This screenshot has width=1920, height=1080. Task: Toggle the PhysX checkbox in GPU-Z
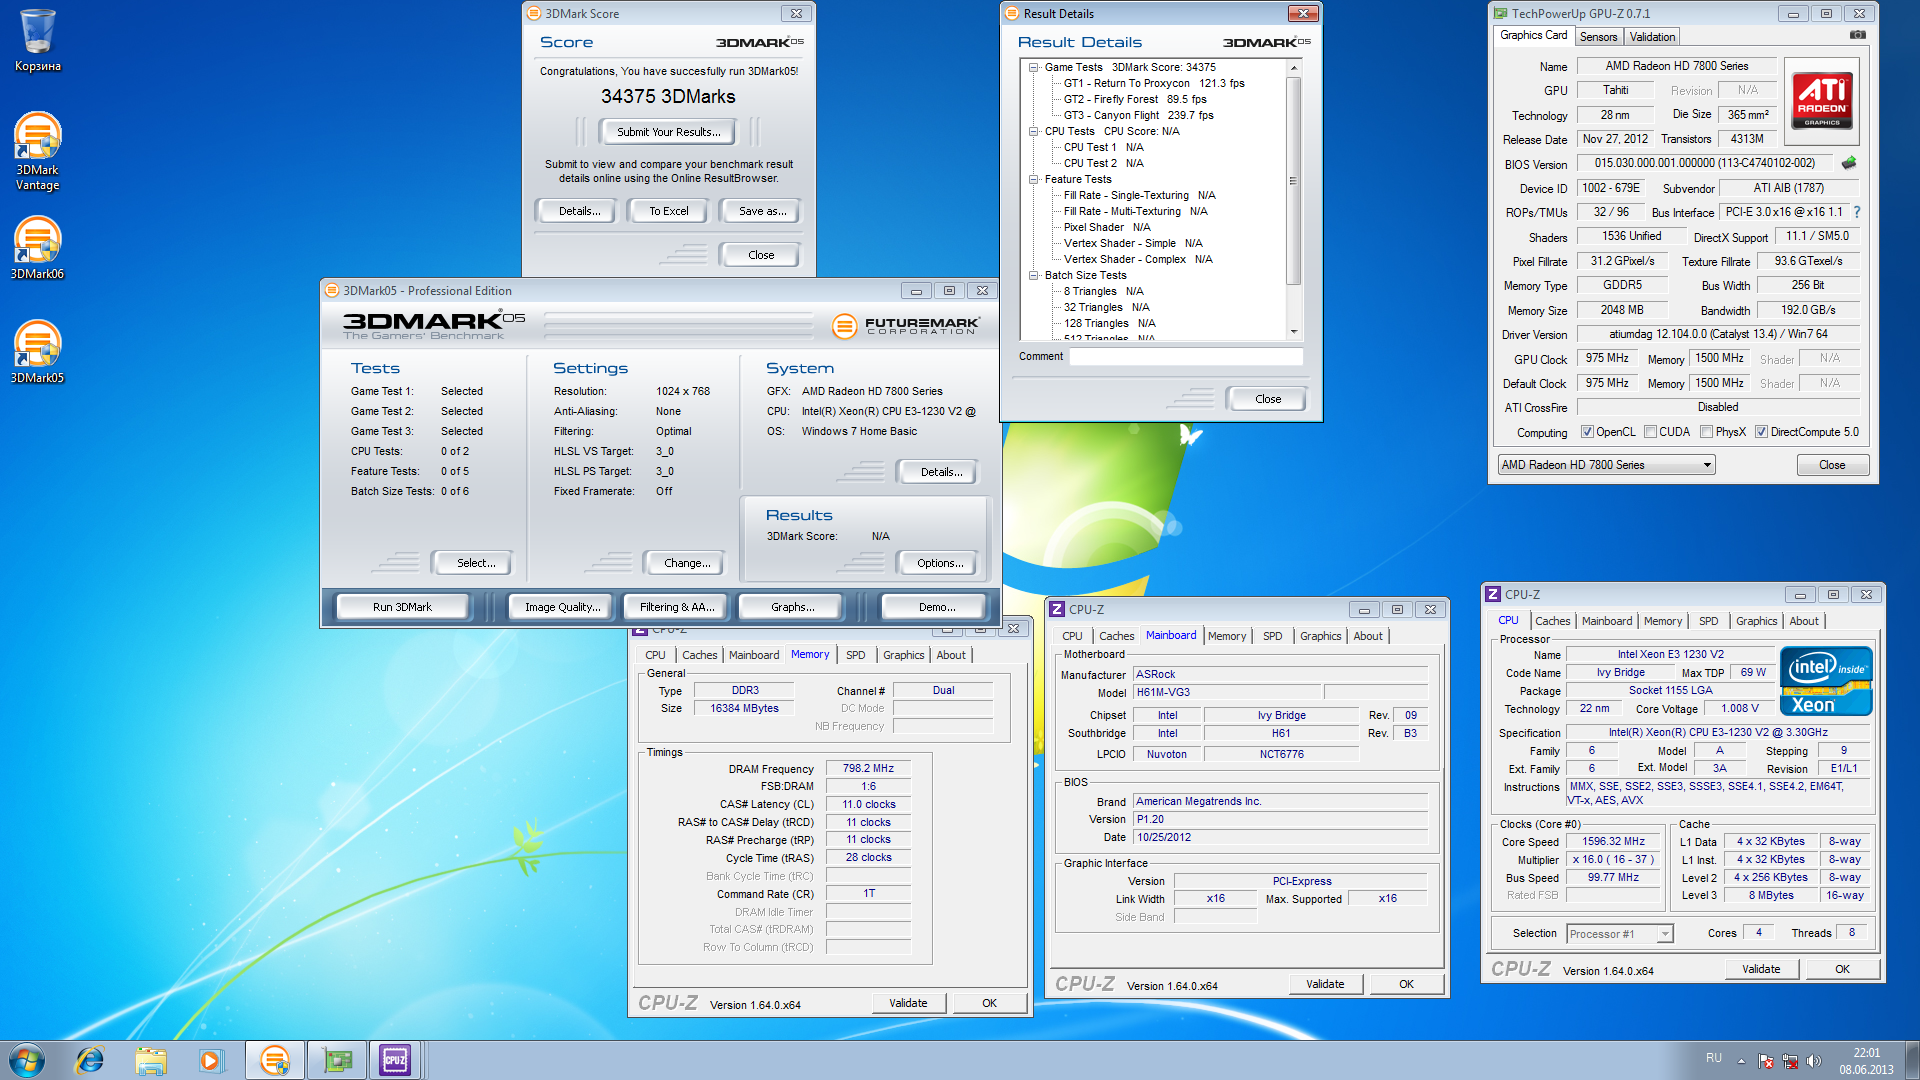tap(1706, 432)
